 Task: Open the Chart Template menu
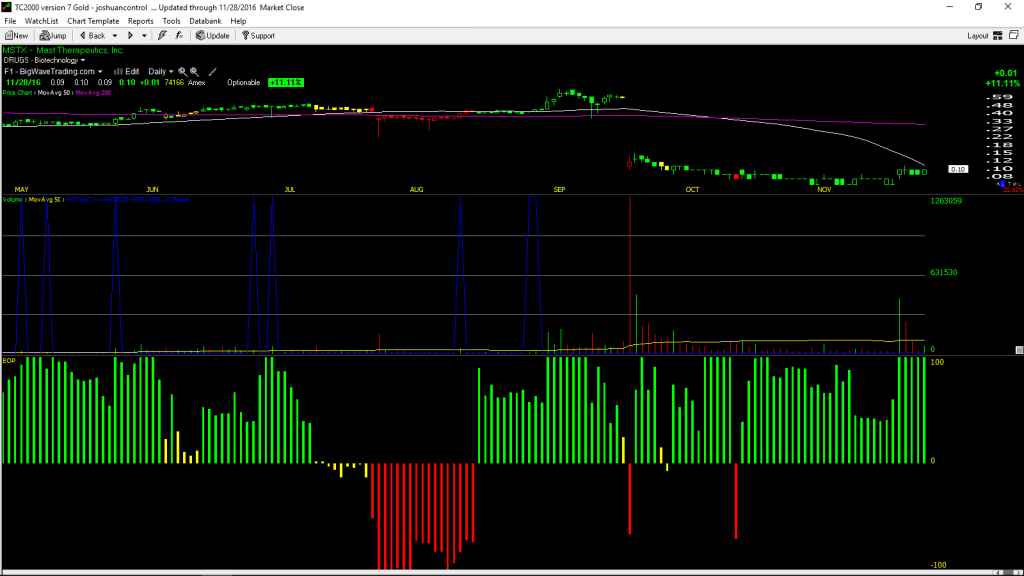(x=93, y=21)
